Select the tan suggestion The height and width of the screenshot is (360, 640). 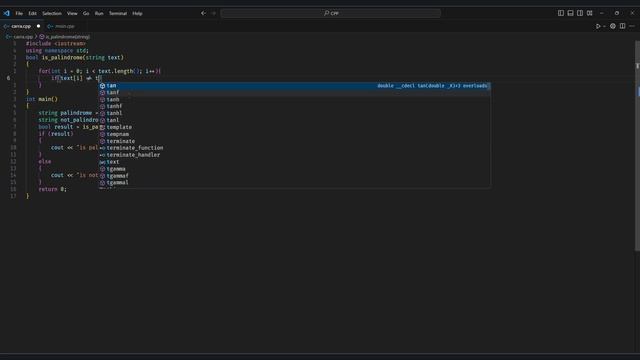pos(295,86)
